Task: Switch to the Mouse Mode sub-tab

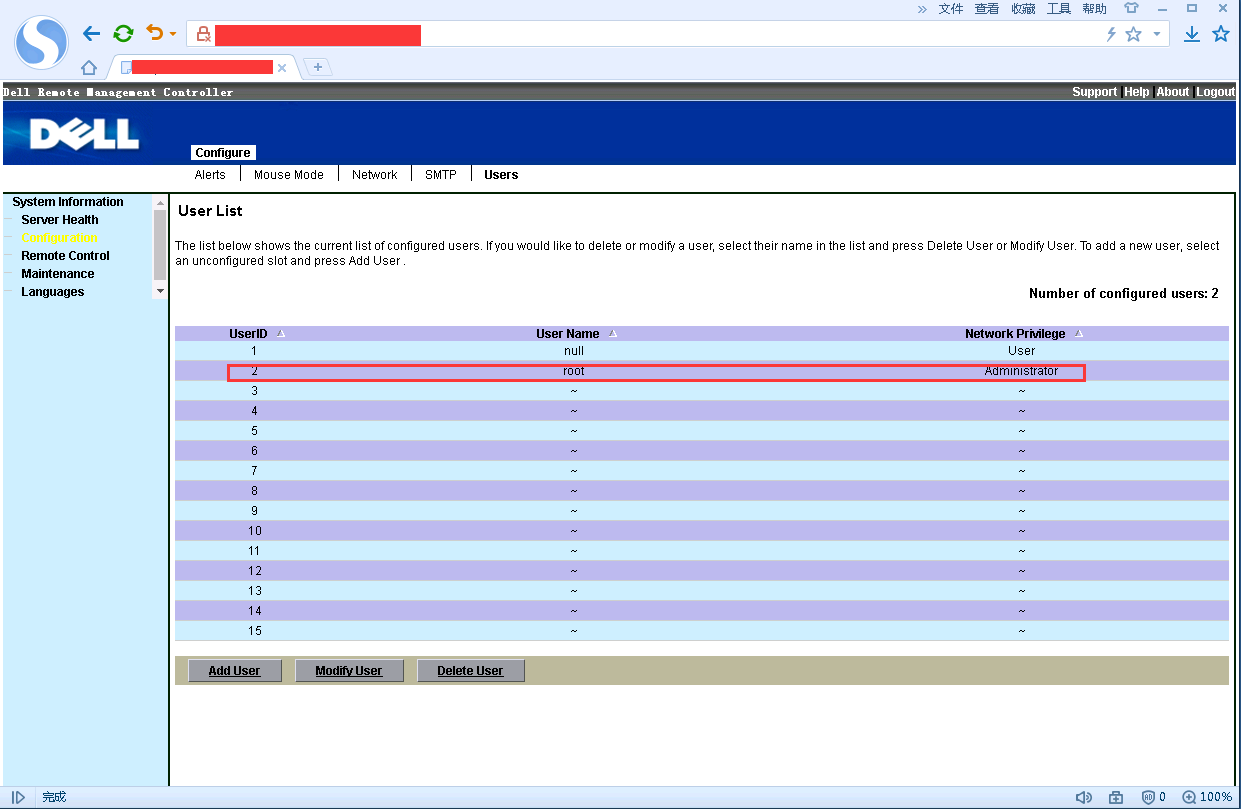Action: pyautogui.click(x=289, y=175)
